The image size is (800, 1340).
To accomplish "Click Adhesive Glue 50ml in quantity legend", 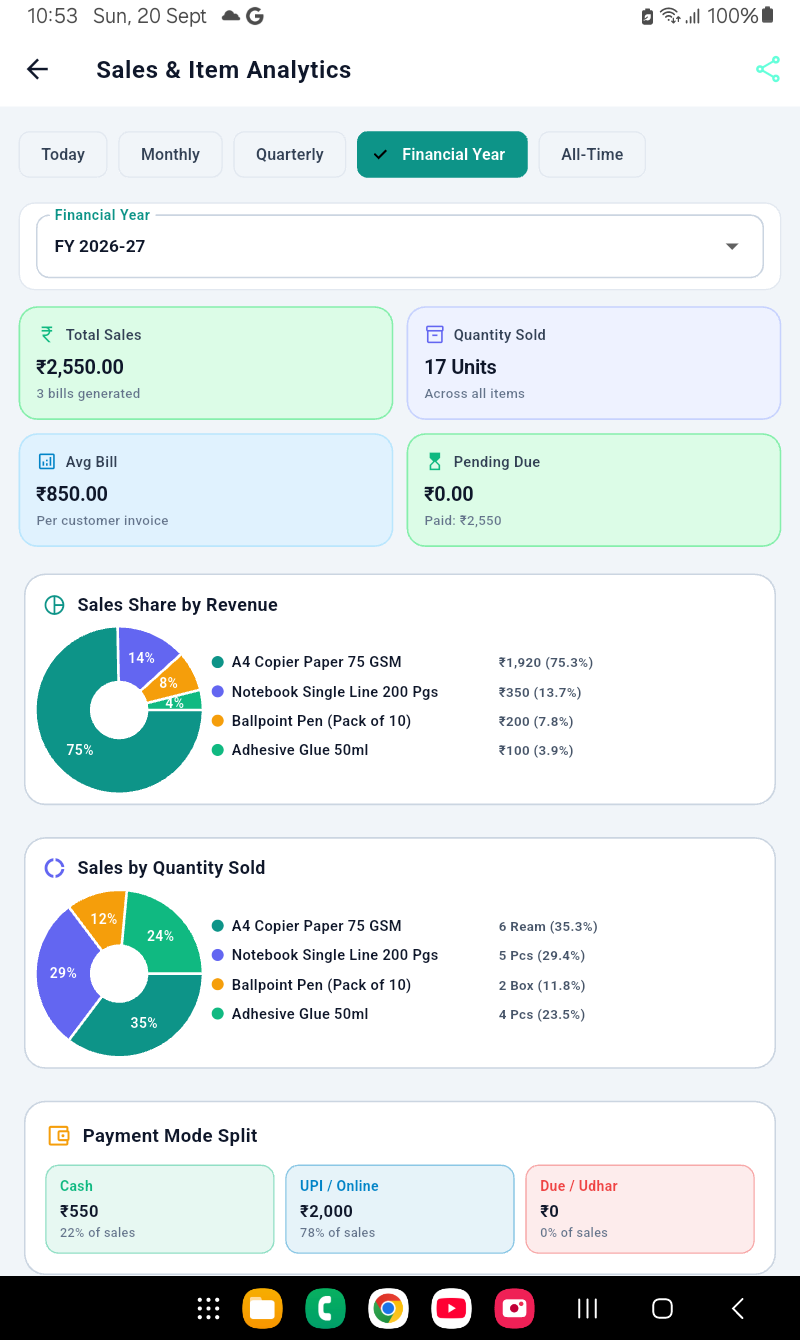I will pos(300,1014).
